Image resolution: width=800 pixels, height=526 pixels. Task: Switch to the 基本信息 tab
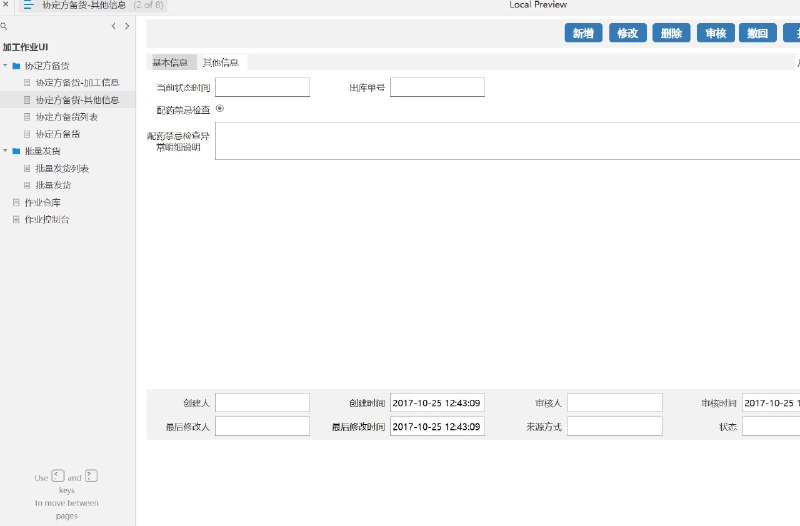click(171, 62)
